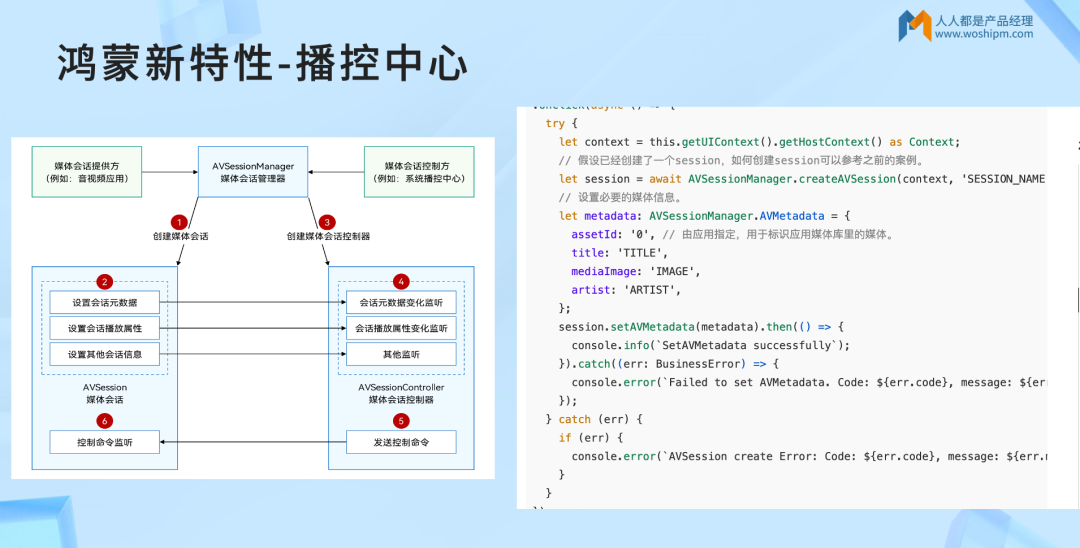The height and width of the screenshot is (548, 1080).
Task: Click the 发送控制命令 box
Action: pyautogui.click(x=401, y=442)
